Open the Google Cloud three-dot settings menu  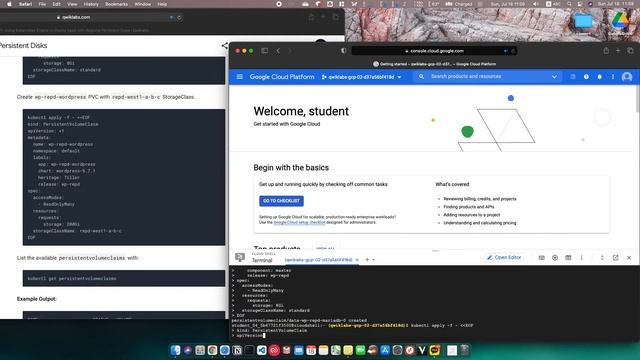(x=613, y=77)
